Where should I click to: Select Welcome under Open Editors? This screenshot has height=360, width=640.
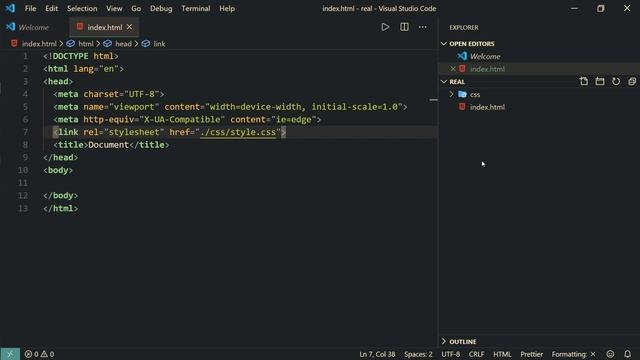click(x=485, y=56)
